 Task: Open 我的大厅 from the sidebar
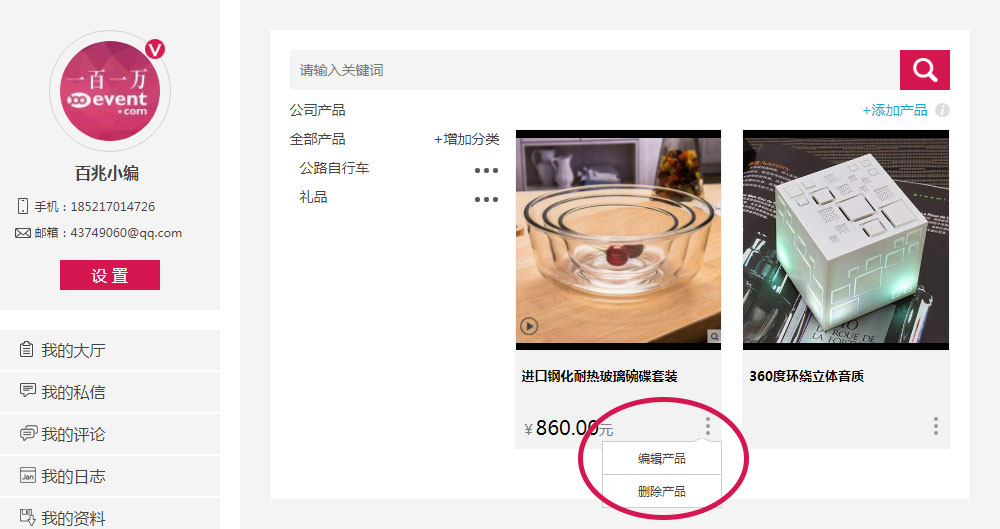pos(110,350)
